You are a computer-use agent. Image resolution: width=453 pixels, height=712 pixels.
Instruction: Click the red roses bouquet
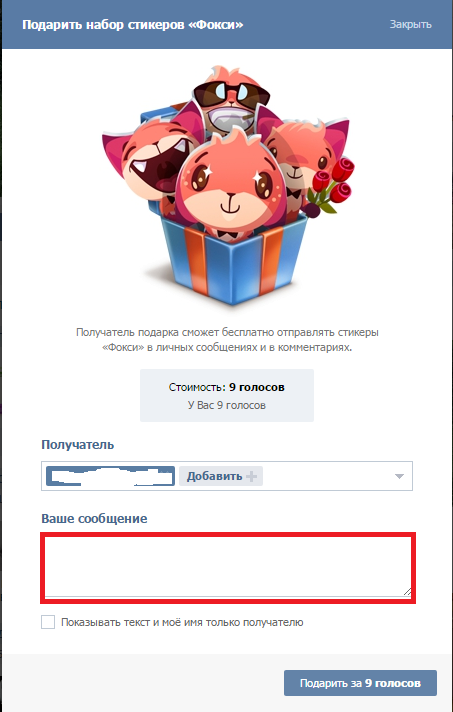[x=333, y=186]
